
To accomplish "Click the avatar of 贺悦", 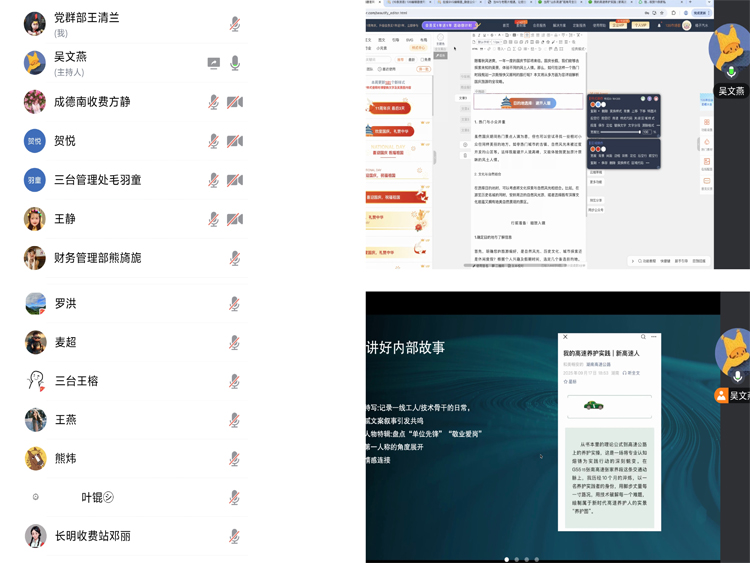I will pos(35,141).
